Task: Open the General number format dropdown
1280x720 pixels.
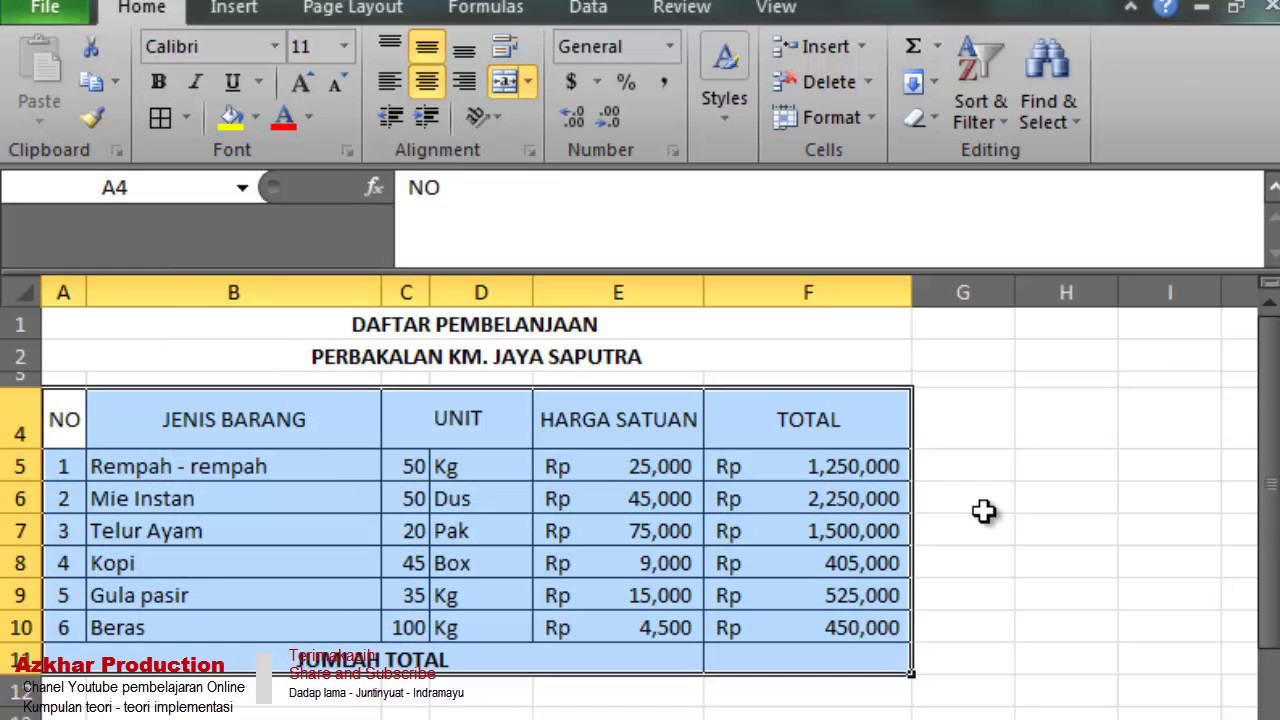Action: pyautogui.click(x=669, y=47)
